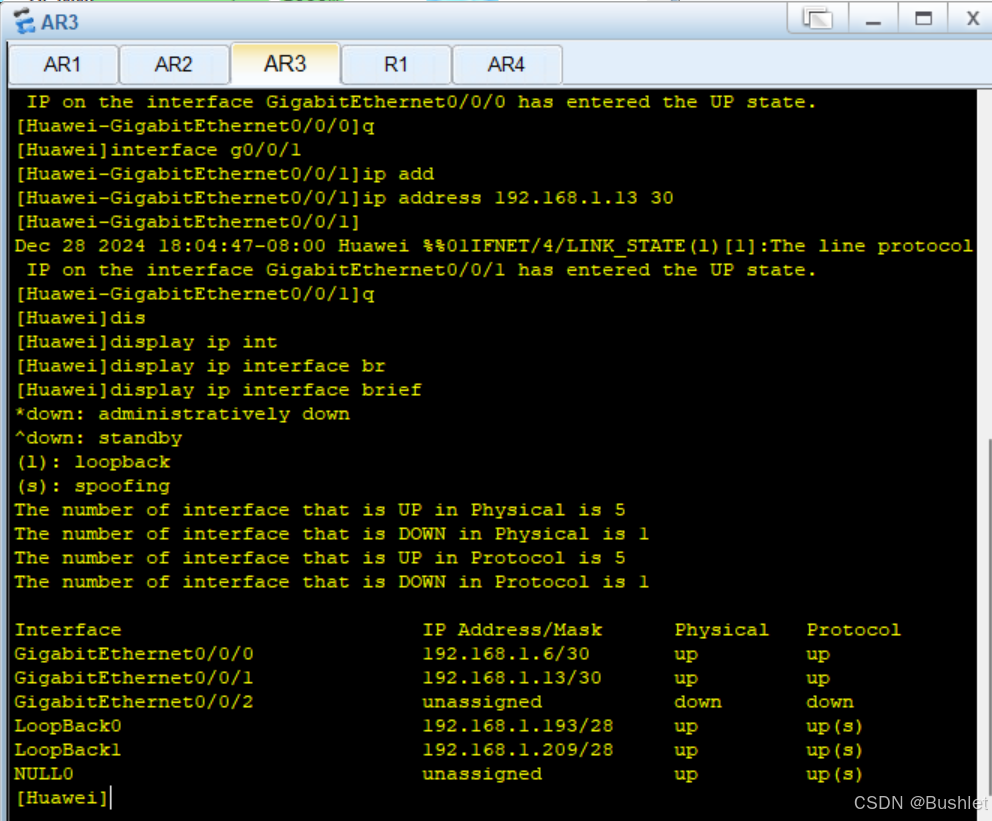The height and width of the screenshot is (821, 992).
Task: Click the 'interface g0/0/1' command line
Action: click(158, 150)
